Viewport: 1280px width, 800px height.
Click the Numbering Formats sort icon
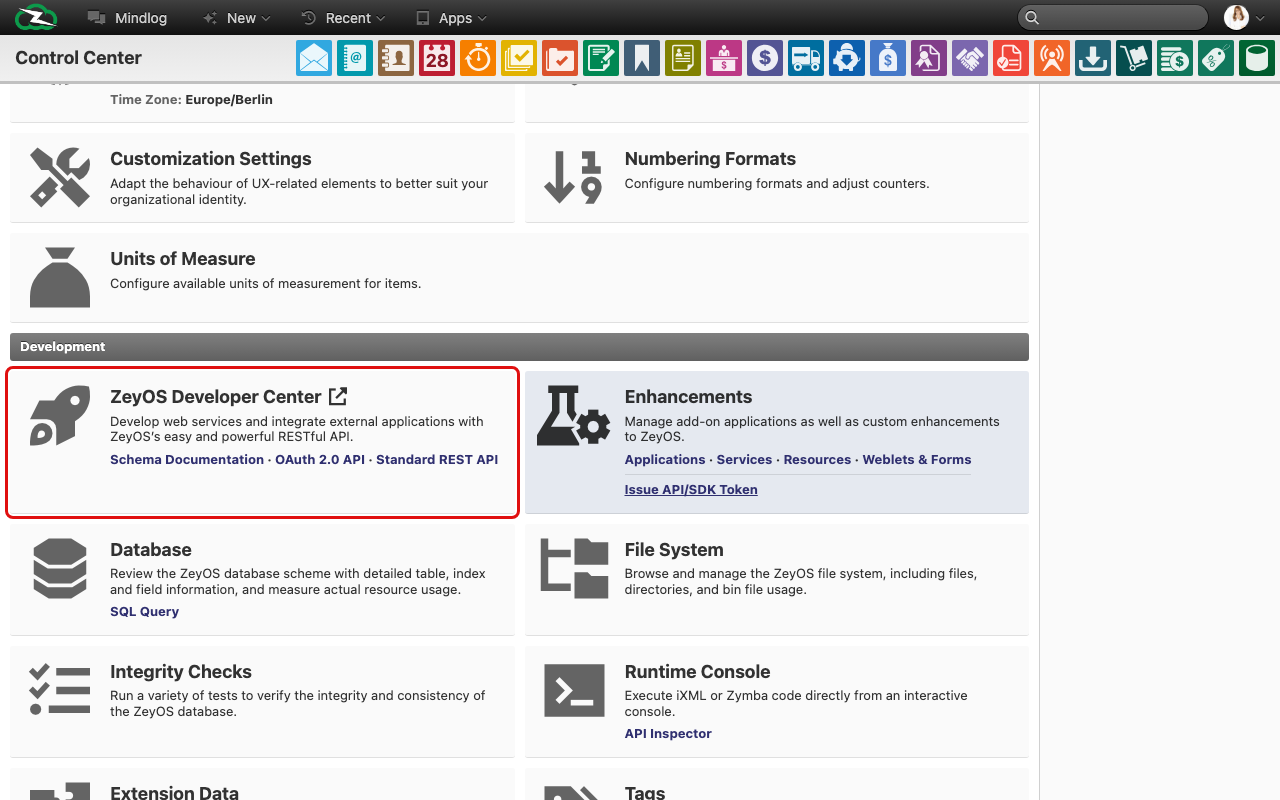click(x=573, y=177)
